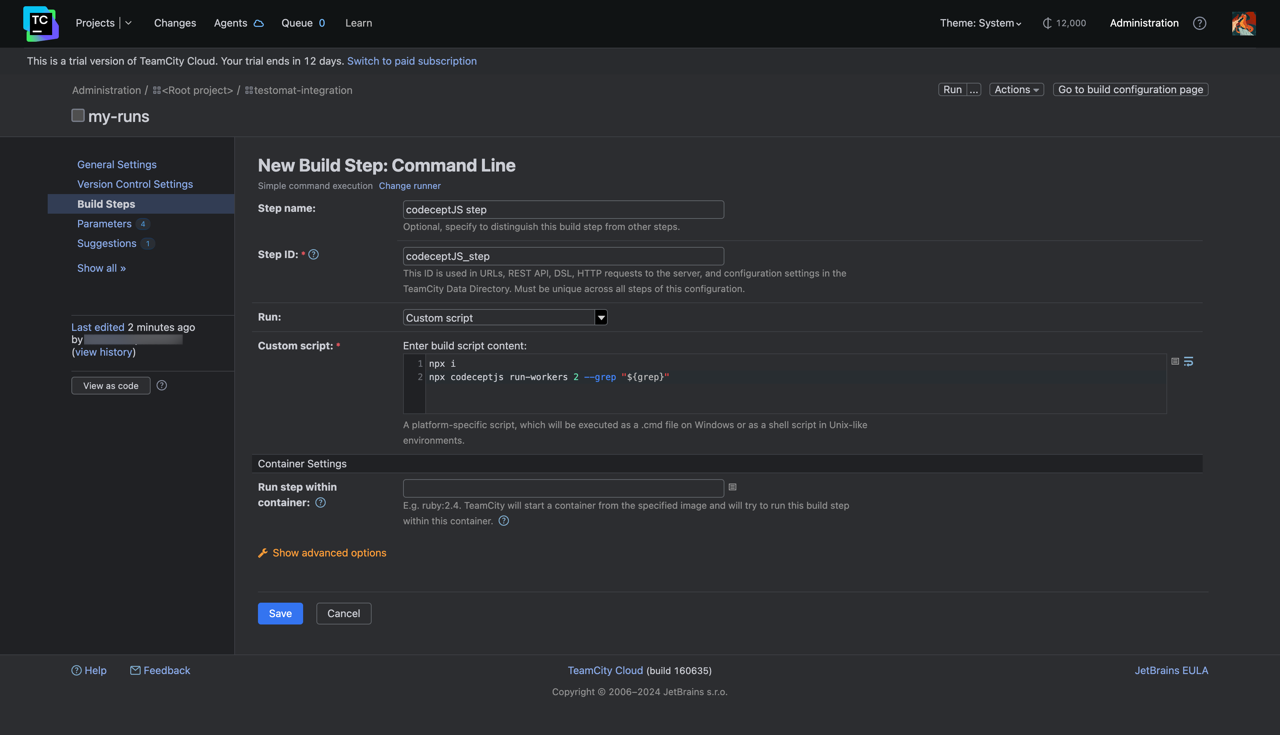Open the Run custom build ellipsis button

pyautogui.click(x=974, y=90)
